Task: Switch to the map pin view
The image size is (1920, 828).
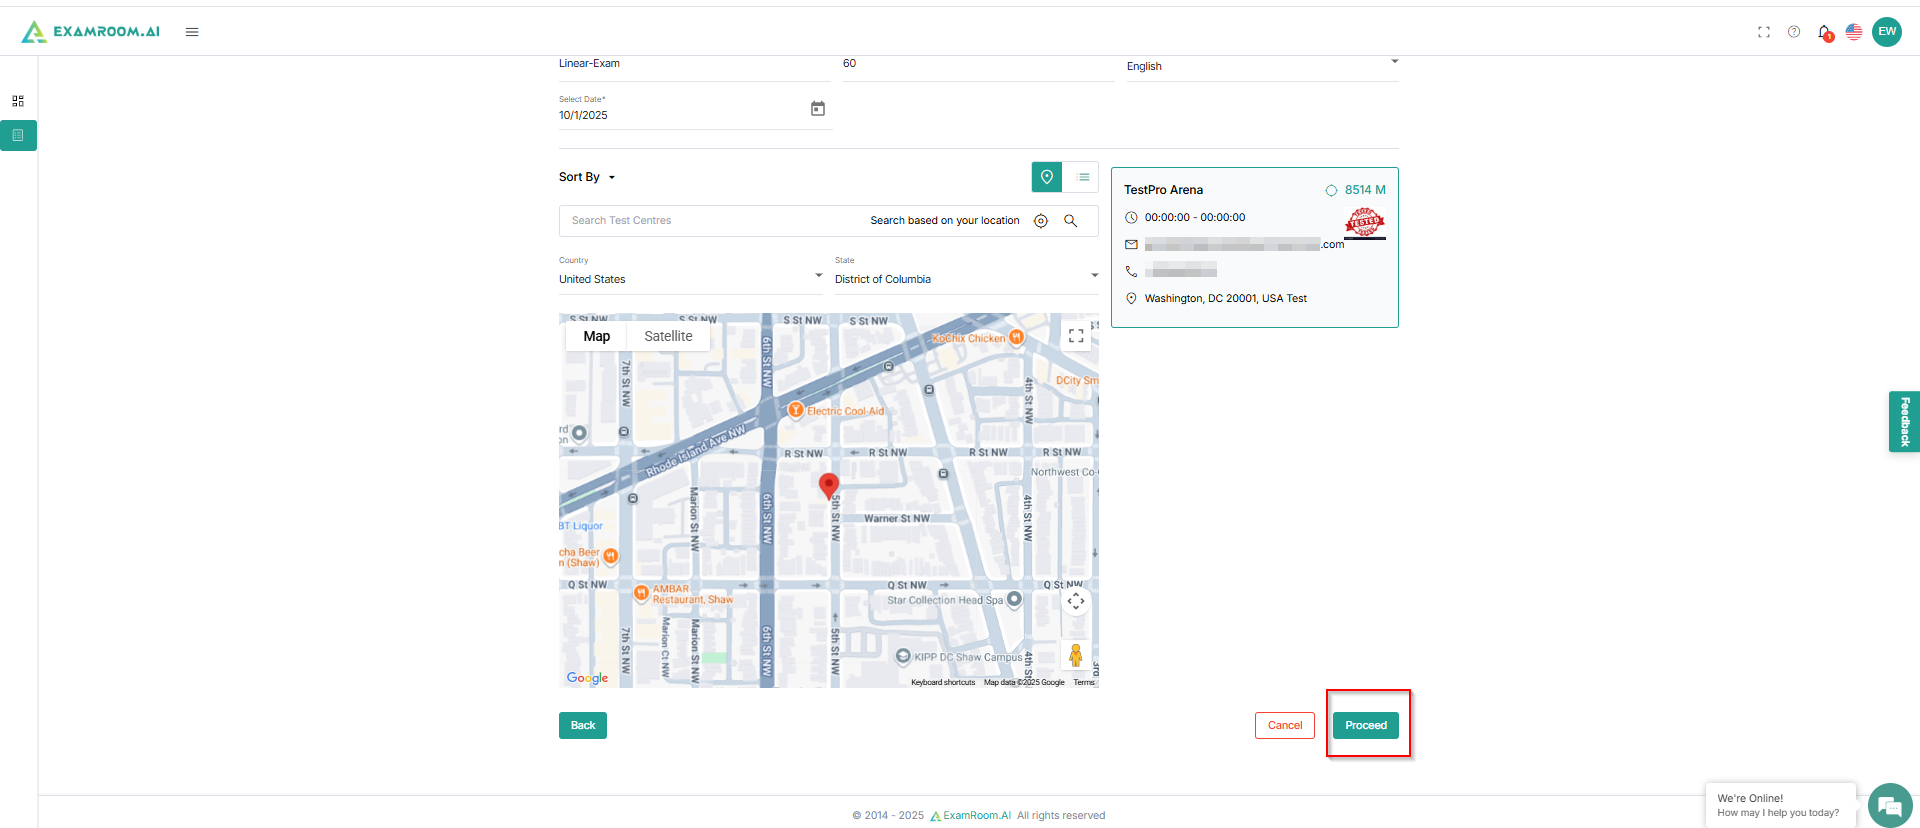Action: tap(1047, 177)
